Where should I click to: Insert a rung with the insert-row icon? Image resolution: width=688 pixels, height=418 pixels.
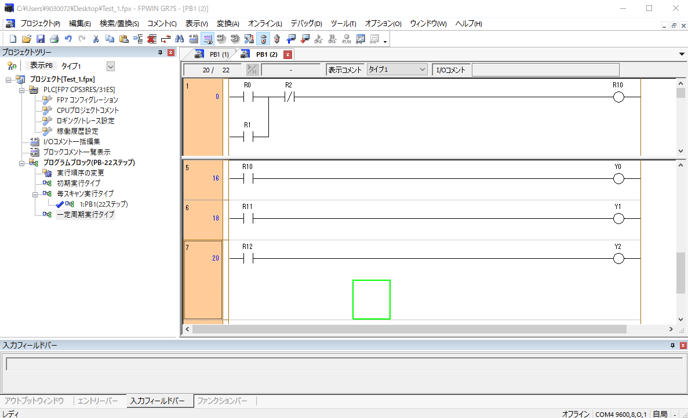pyautogui.click(x=138, y=39)
